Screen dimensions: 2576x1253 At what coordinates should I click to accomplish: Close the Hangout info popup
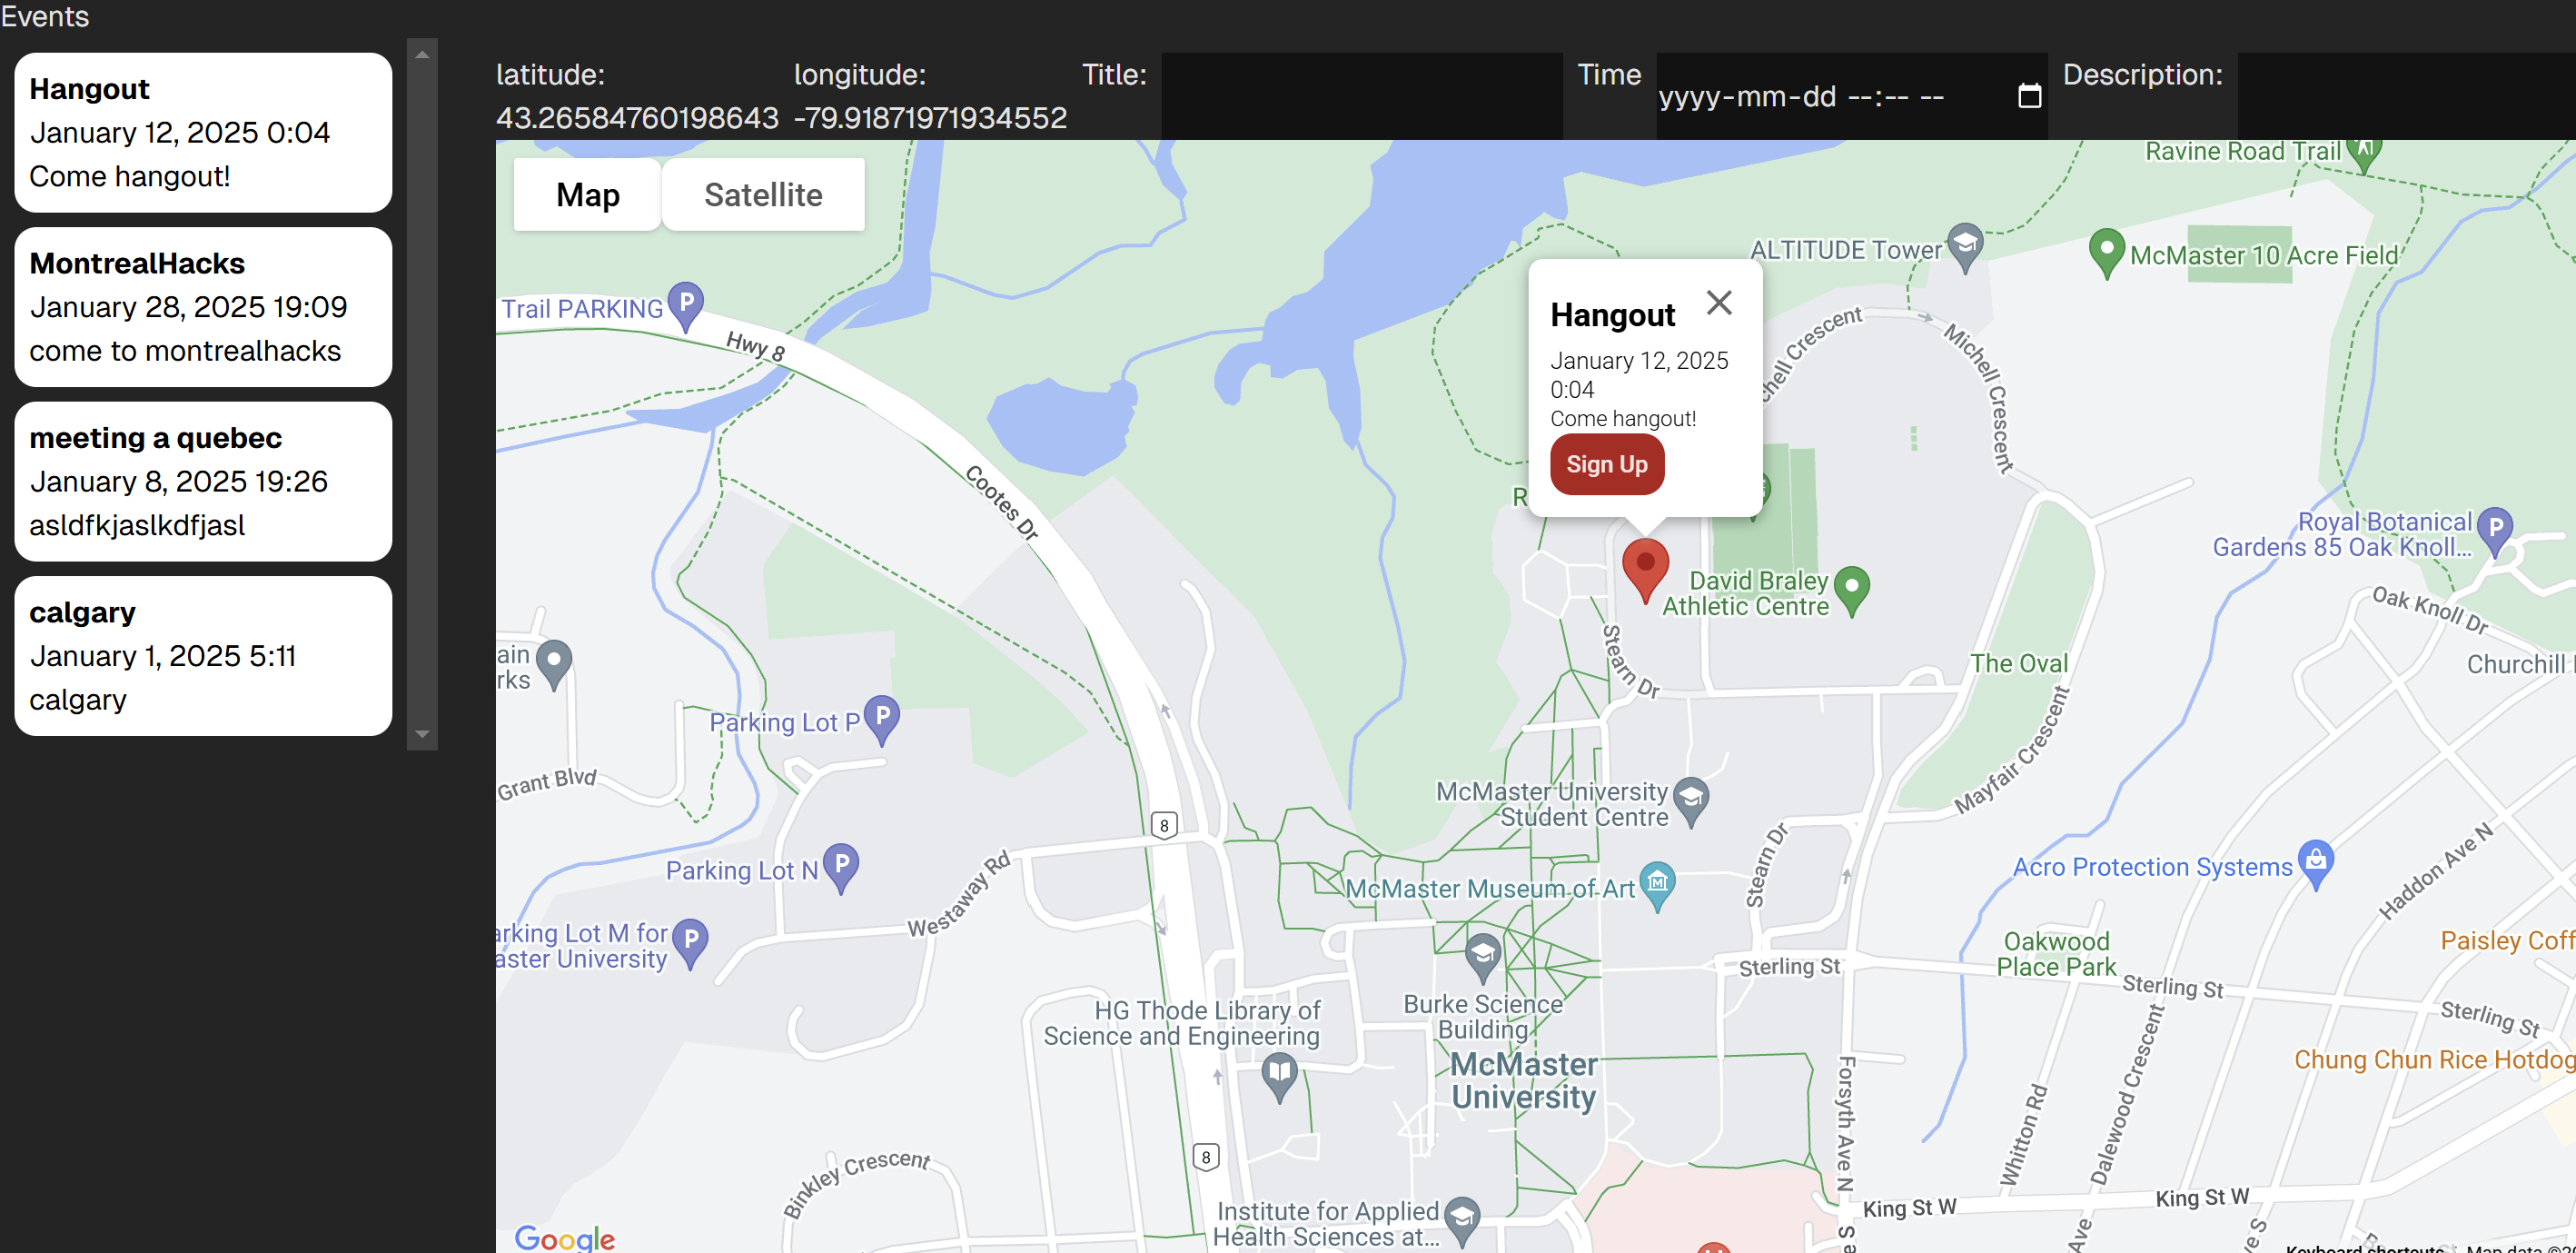click(x=1719, y=302)
